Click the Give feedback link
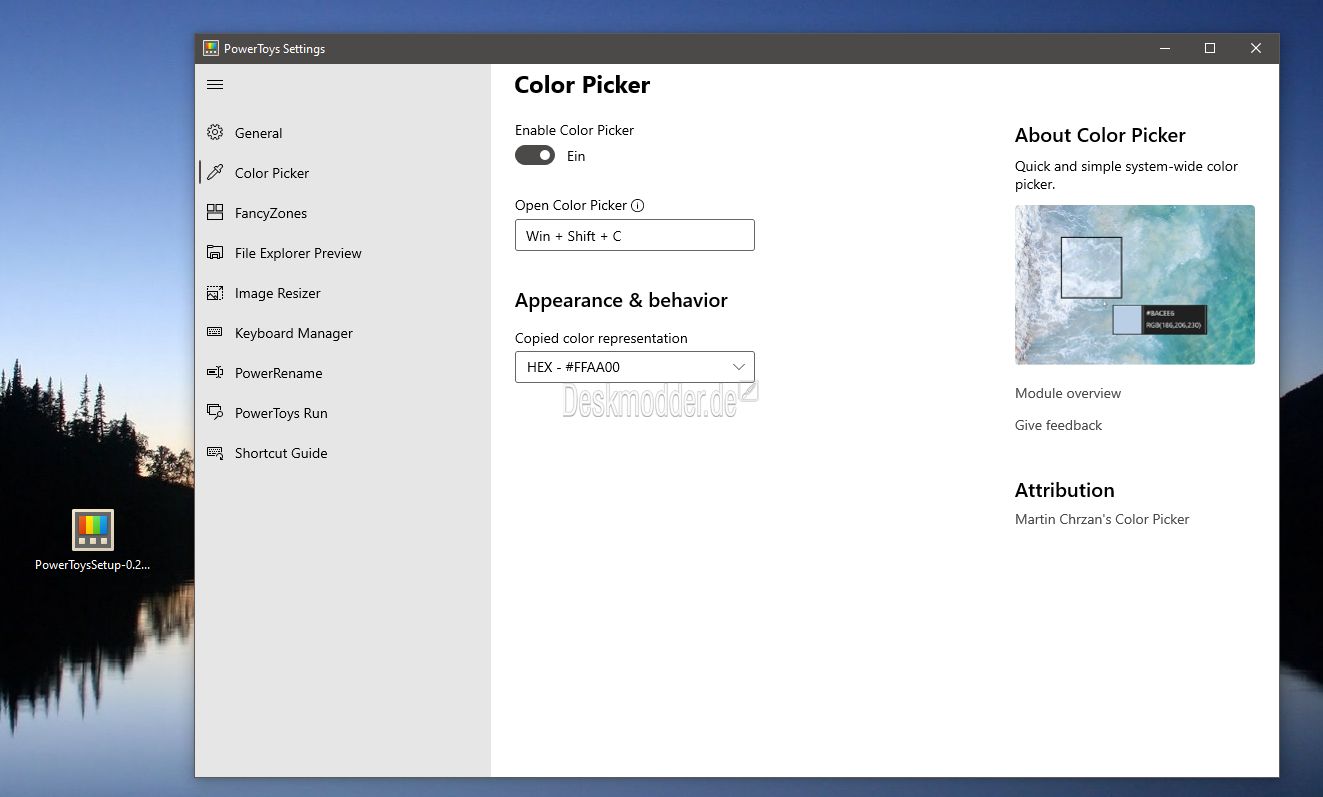Image resolution: width=1323 pixels, height=797 pixels. [1058, 425]
